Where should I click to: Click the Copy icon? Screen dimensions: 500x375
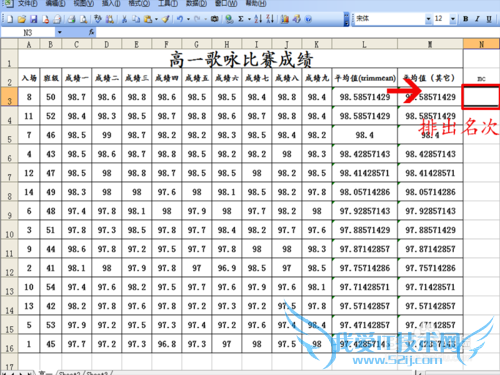(136, 19)
